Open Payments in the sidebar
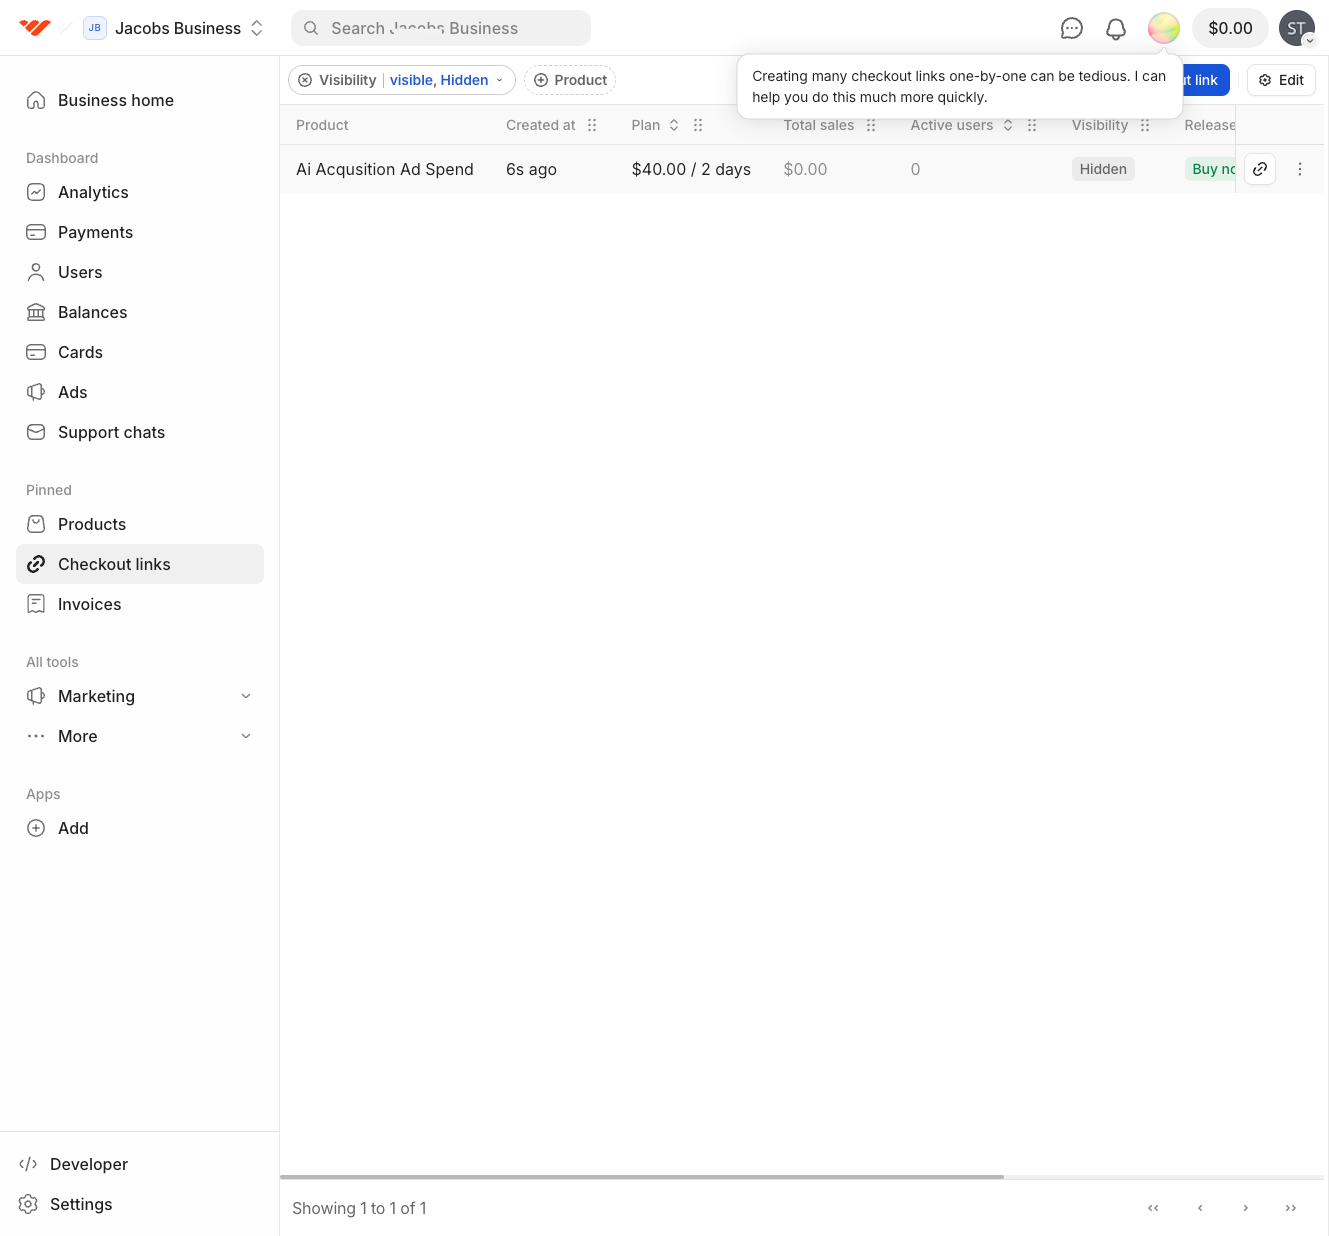The height and width of the screenshot is (1236, 1329). 140,232
